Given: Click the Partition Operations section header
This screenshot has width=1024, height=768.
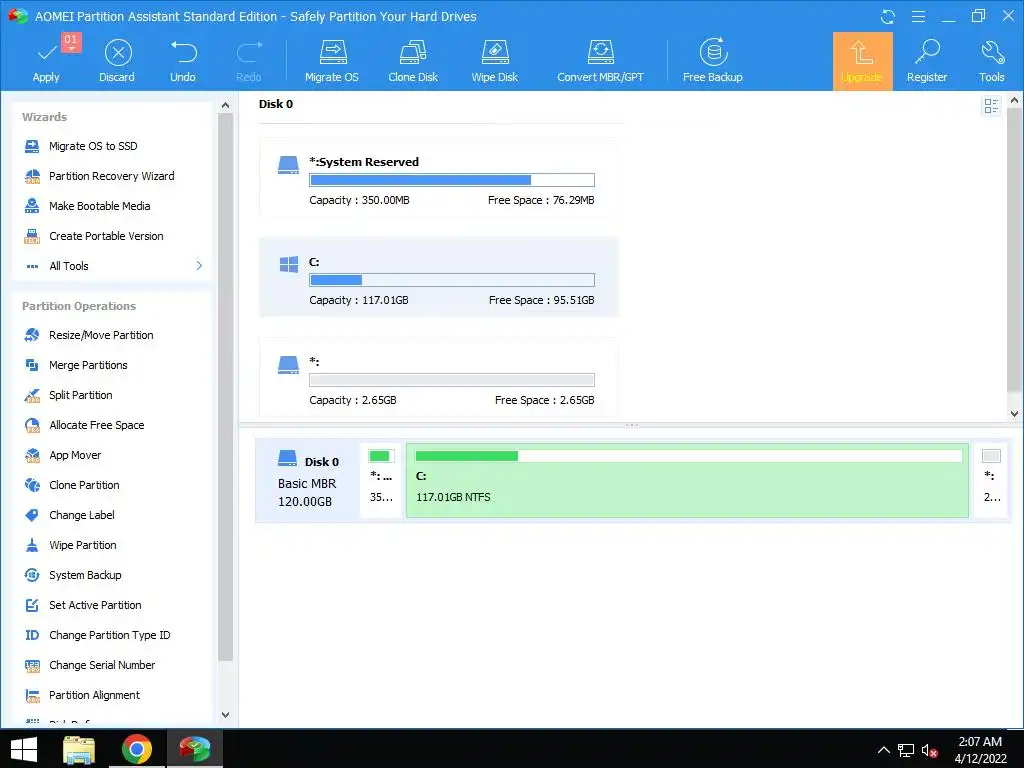Looking at the screenshot, I should click(79, 306).
